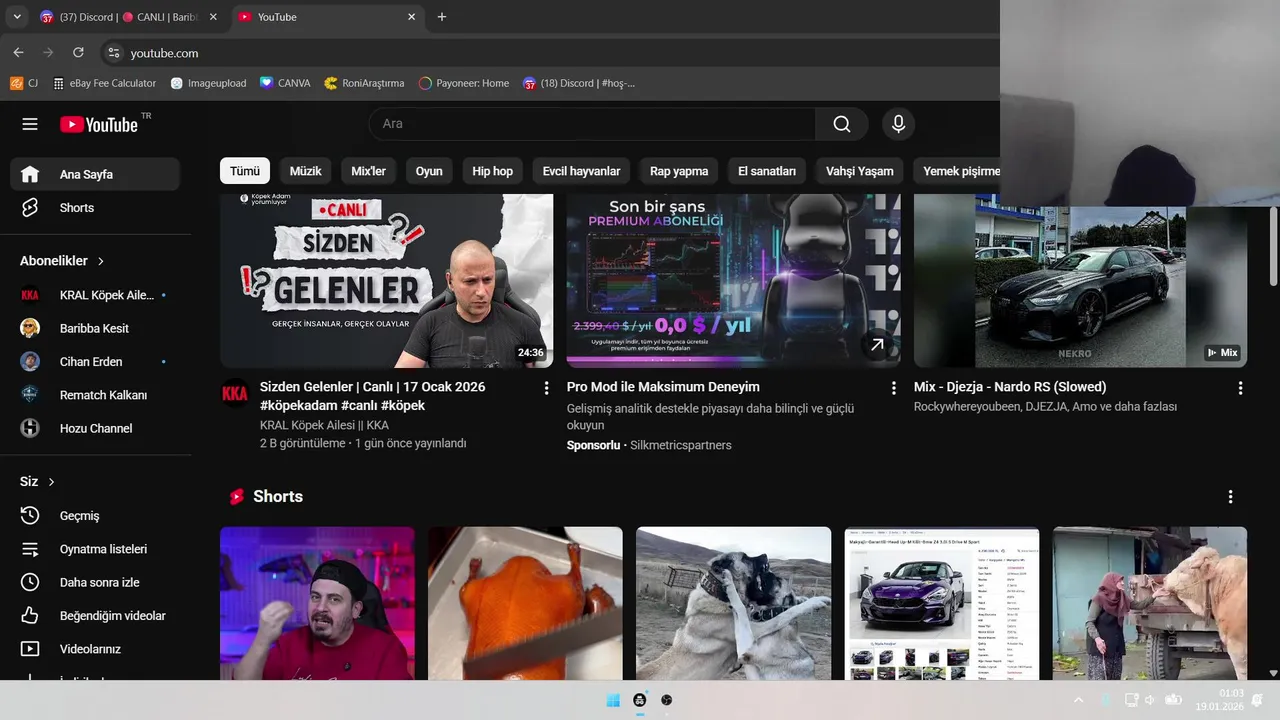Viewport: 1280px width, 720px height.
Task: Open the browser tab list dropdown
Action: pyautogui.click(x=17, y=17)
